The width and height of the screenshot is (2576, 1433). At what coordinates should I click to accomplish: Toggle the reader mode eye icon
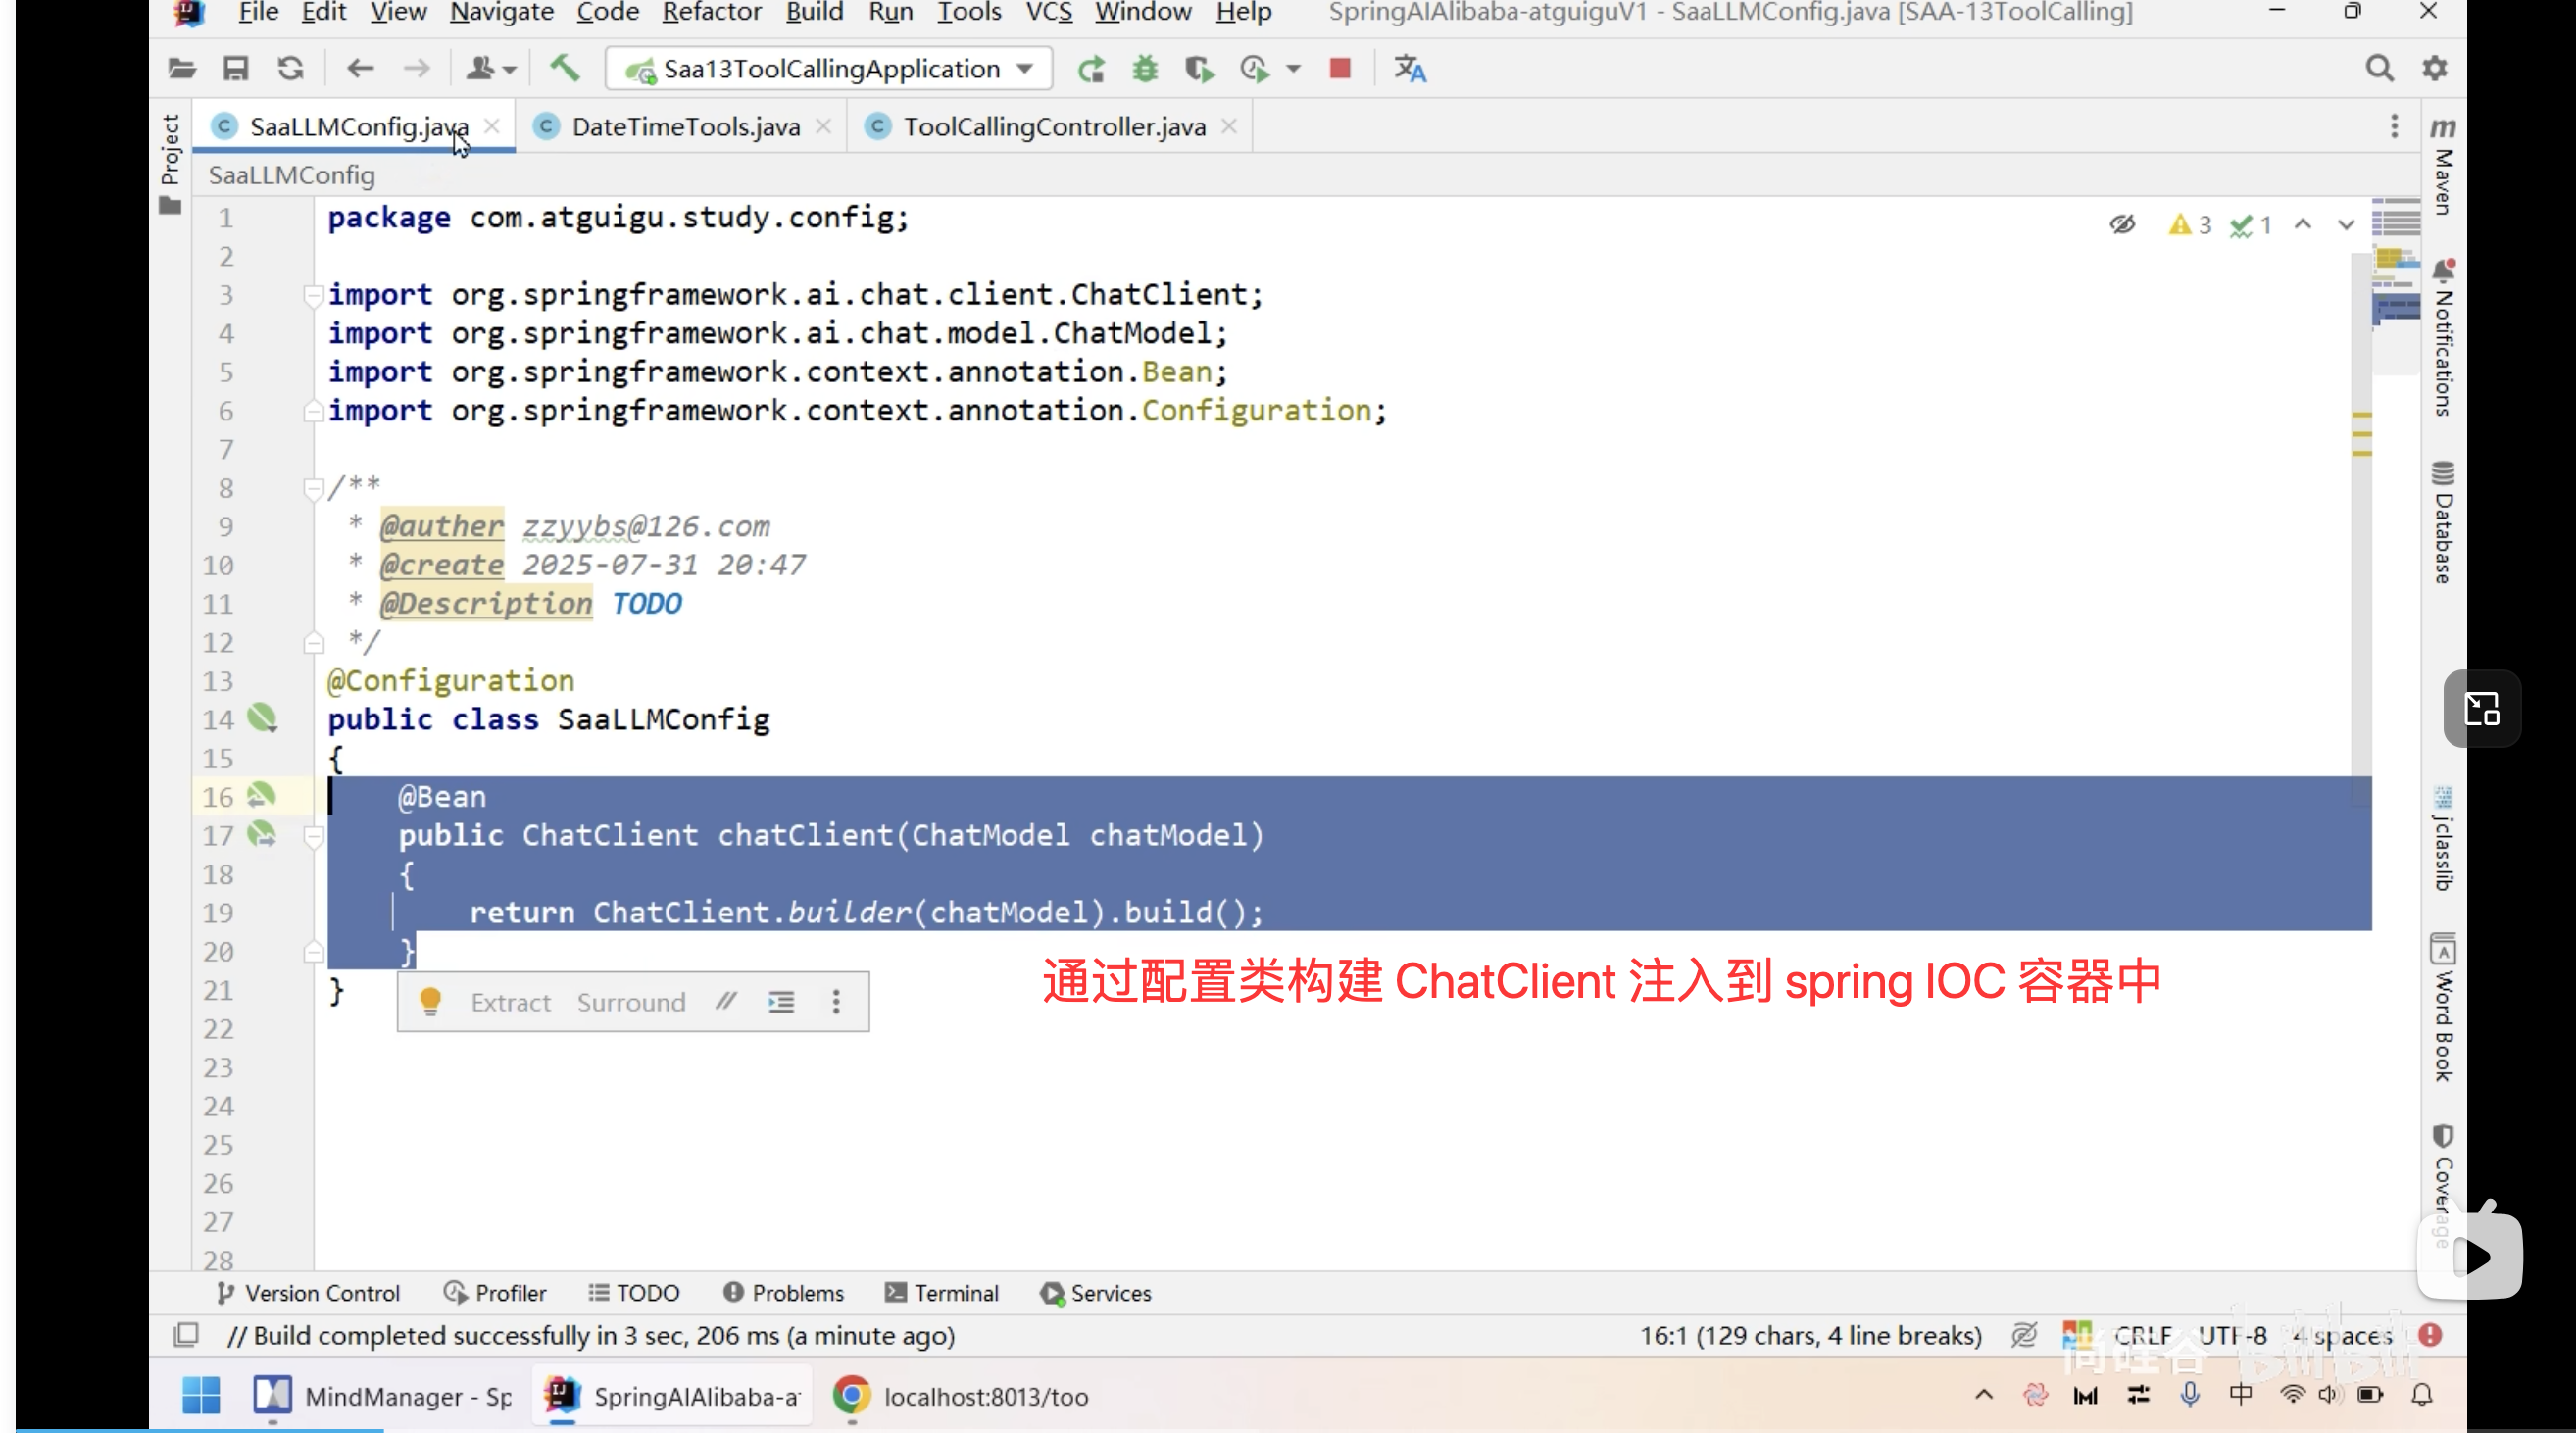pyautogui.click(x=2122, y=224)
